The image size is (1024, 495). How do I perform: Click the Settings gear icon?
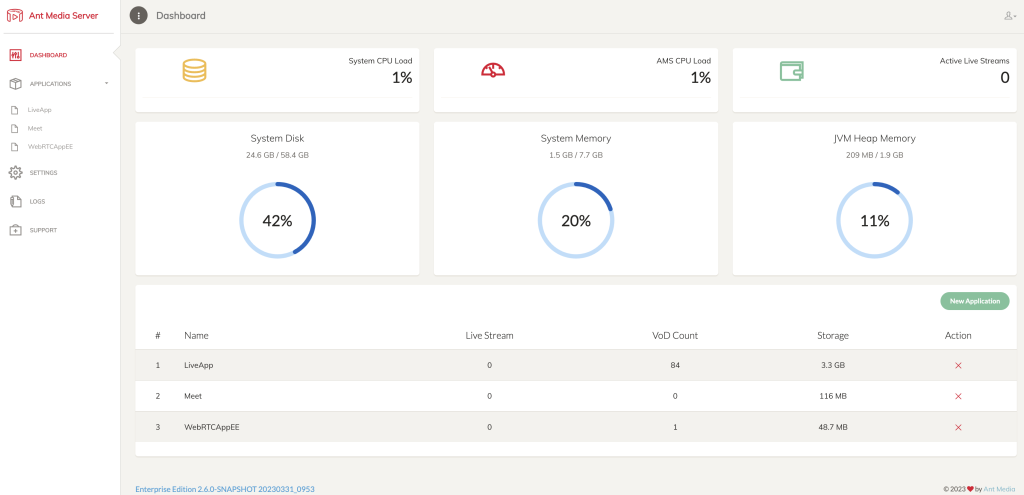(x=16, y=172)
